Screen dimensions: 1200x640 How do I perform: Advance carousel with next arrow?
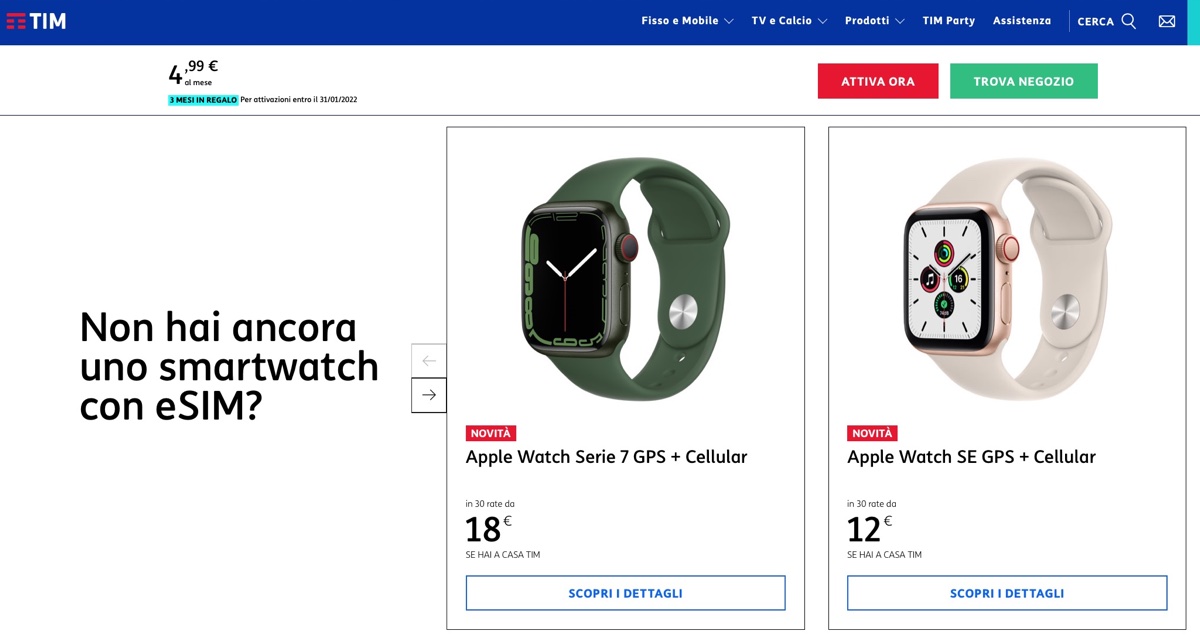click(429, 395)
